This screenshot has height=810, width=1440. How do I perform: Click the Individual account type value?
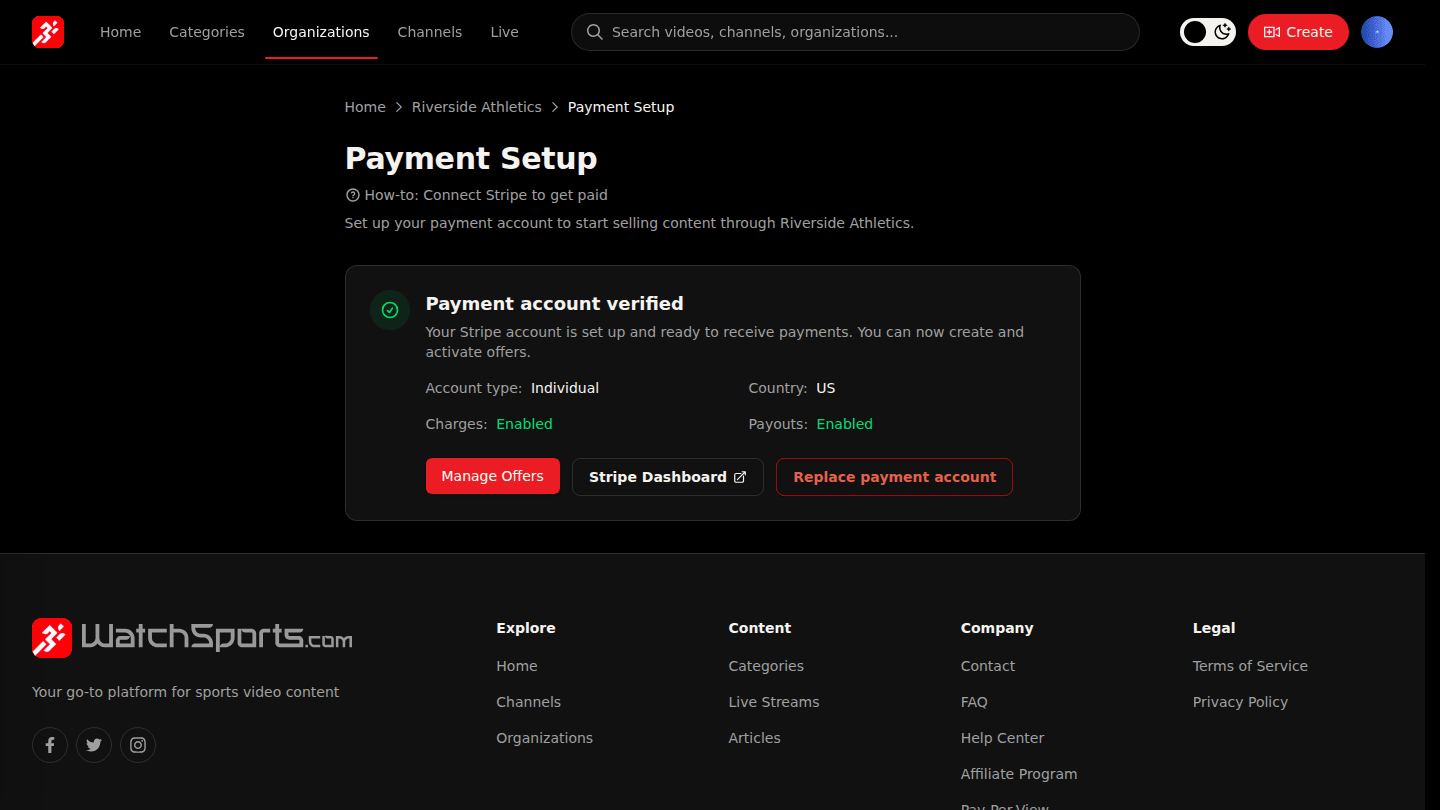(x=565, y=388)
